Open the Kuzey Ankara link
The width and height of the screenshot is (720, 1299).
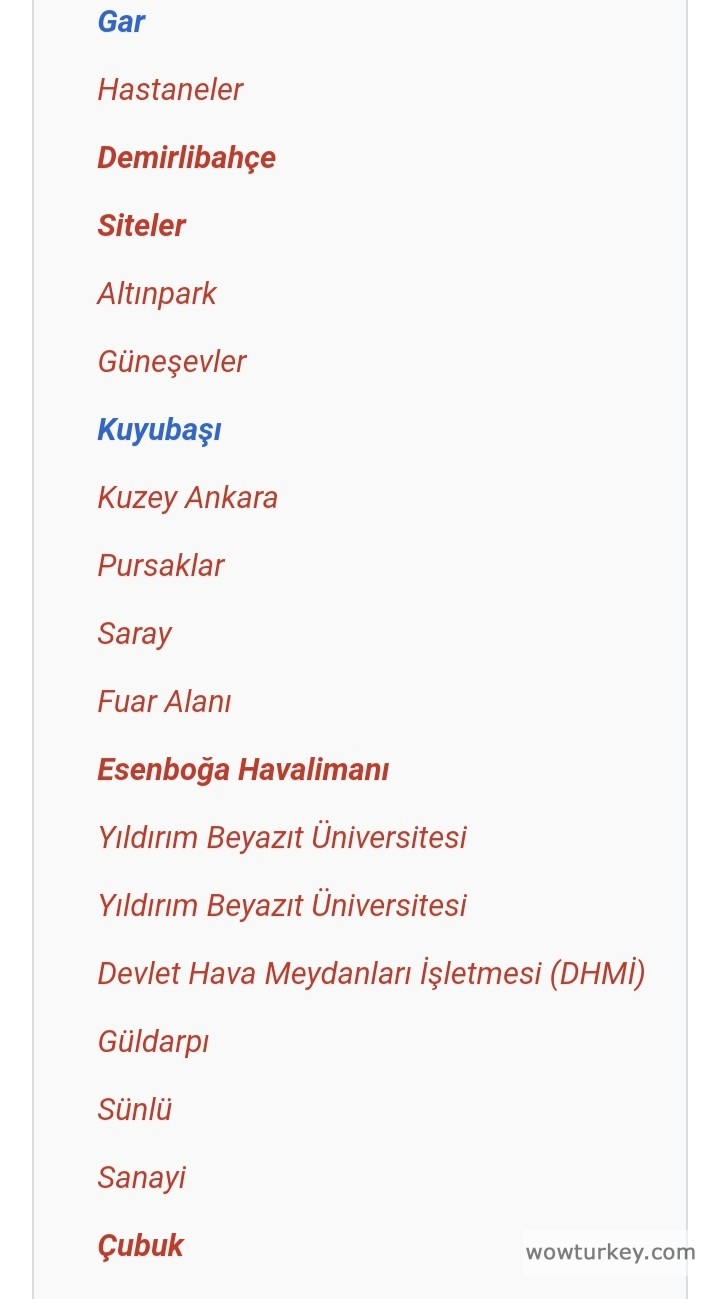187,498
